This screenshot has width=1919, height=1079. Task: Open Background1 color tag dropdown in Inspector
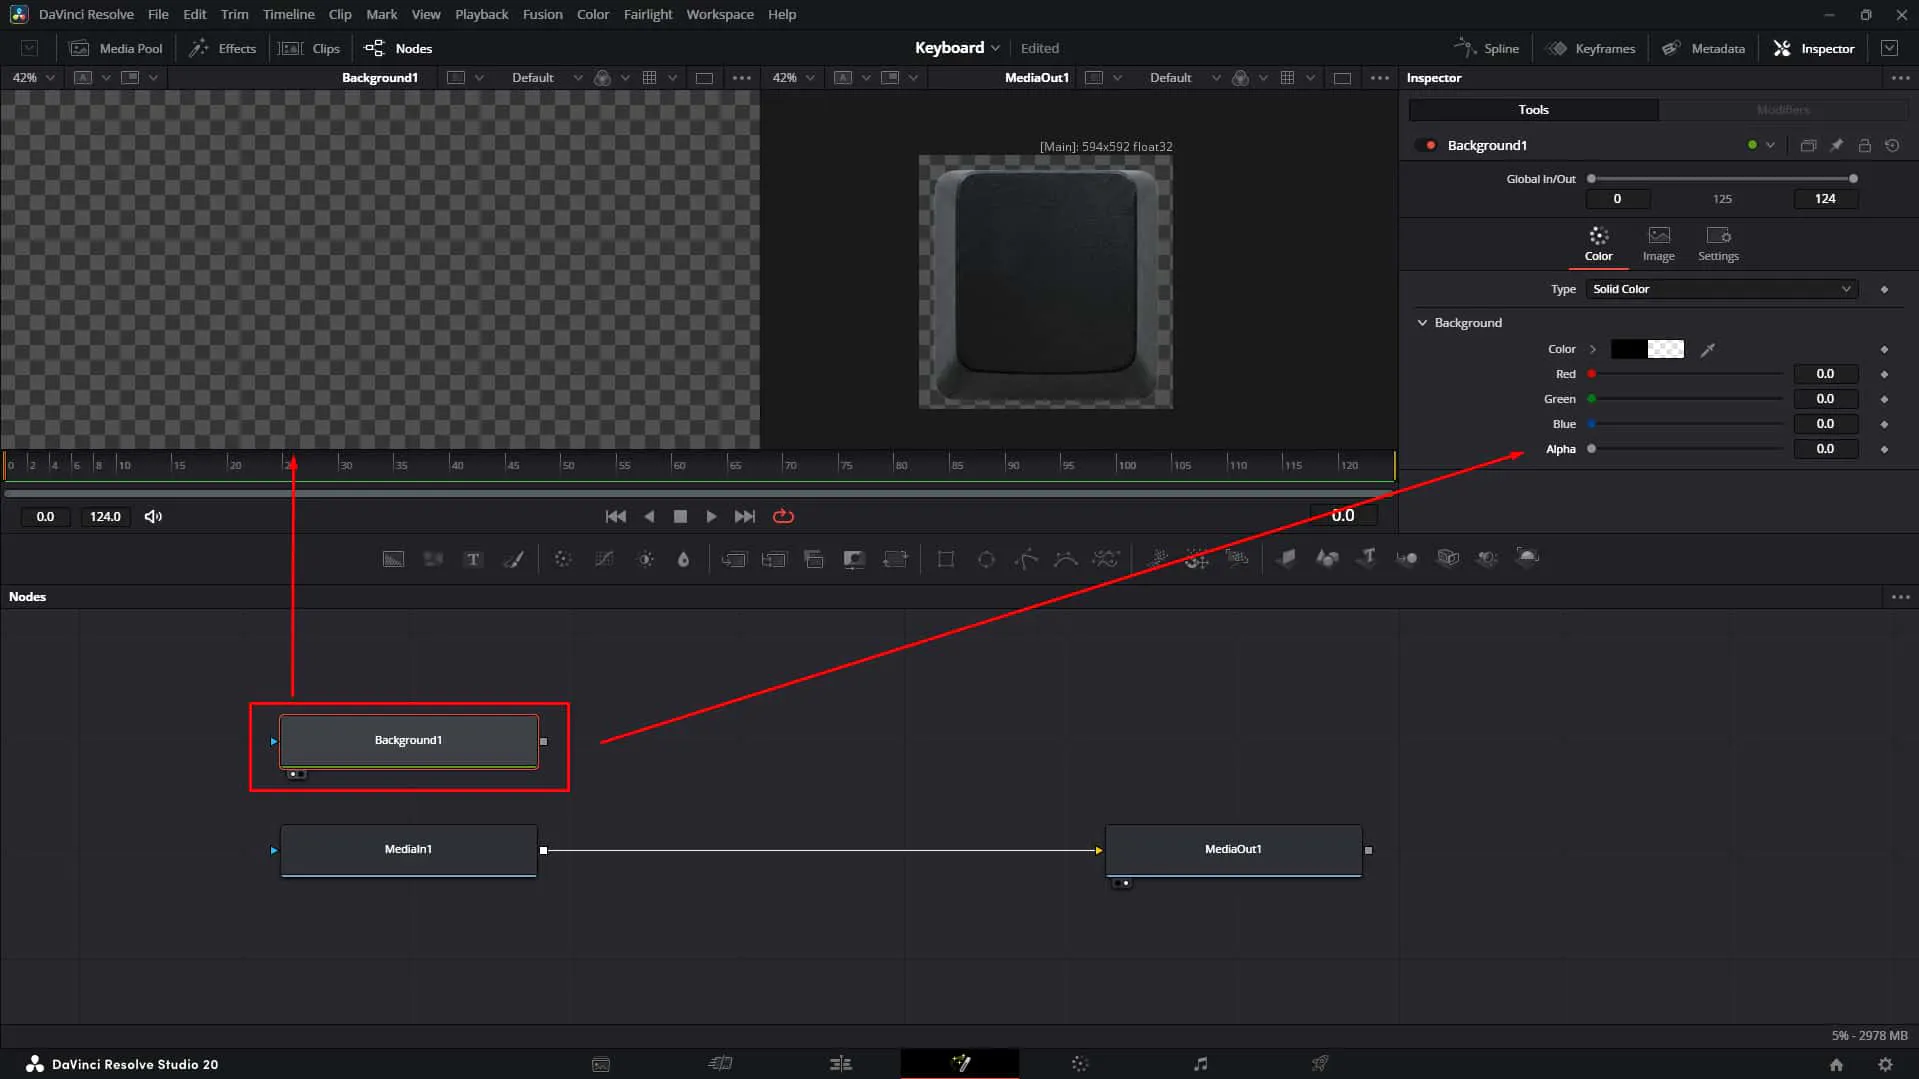1770,145
